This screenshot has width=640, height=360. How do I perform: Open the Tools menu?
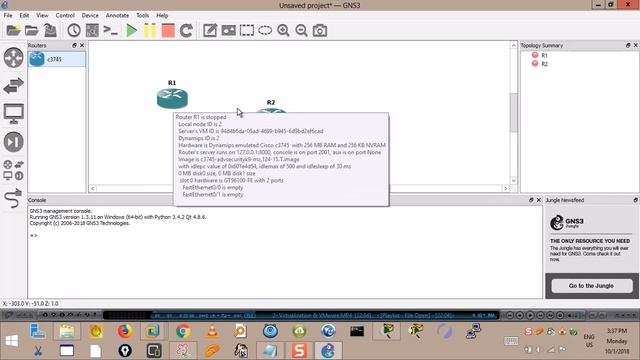pyautogui.click(x=142, y=15)
